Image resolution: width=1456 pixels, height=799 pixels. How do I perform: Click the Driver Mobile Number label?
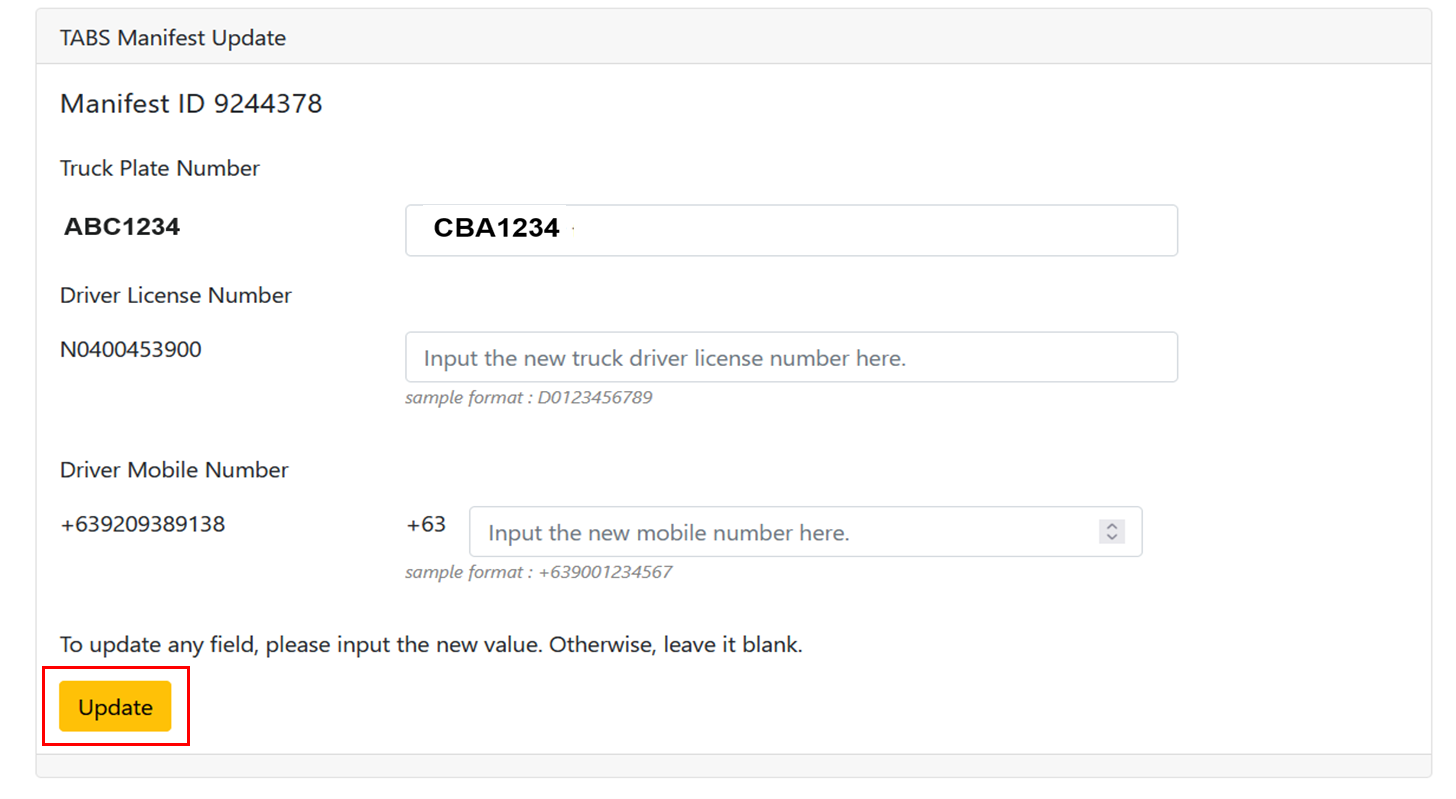[174, 470]
